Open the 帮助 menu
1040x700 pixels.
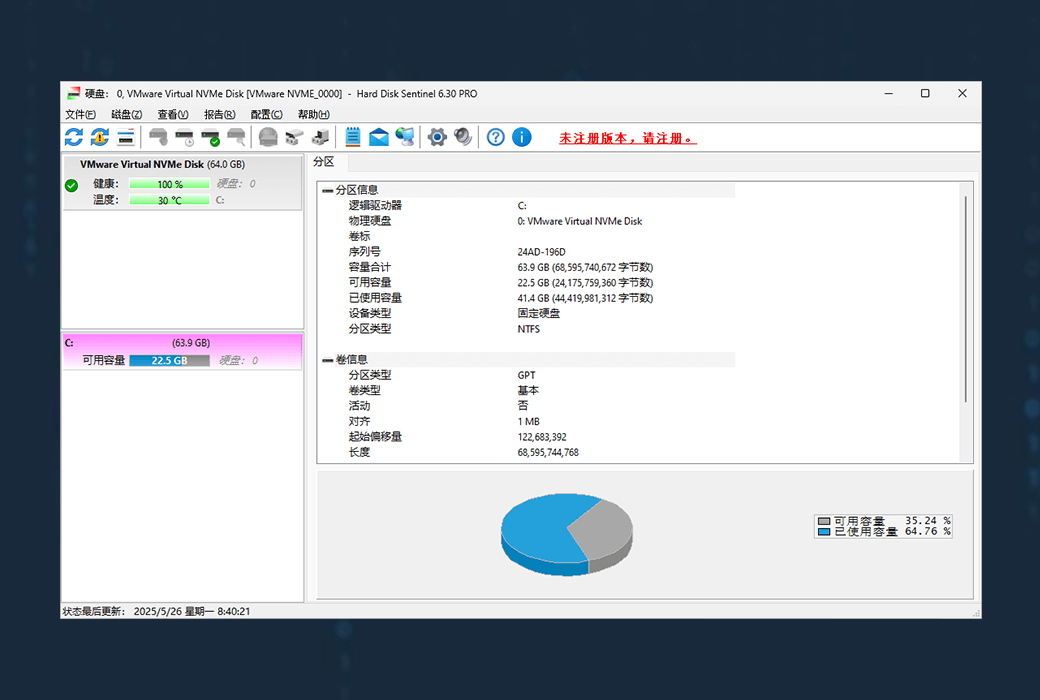coord(314,114)
